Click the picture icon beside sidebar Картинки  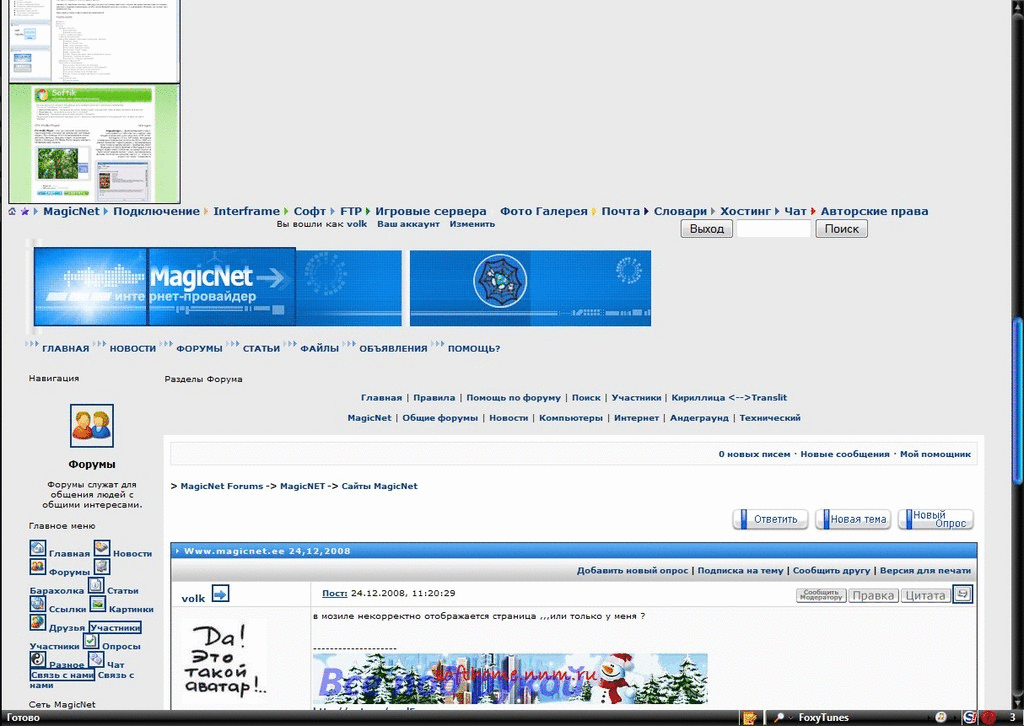[97, 604]
